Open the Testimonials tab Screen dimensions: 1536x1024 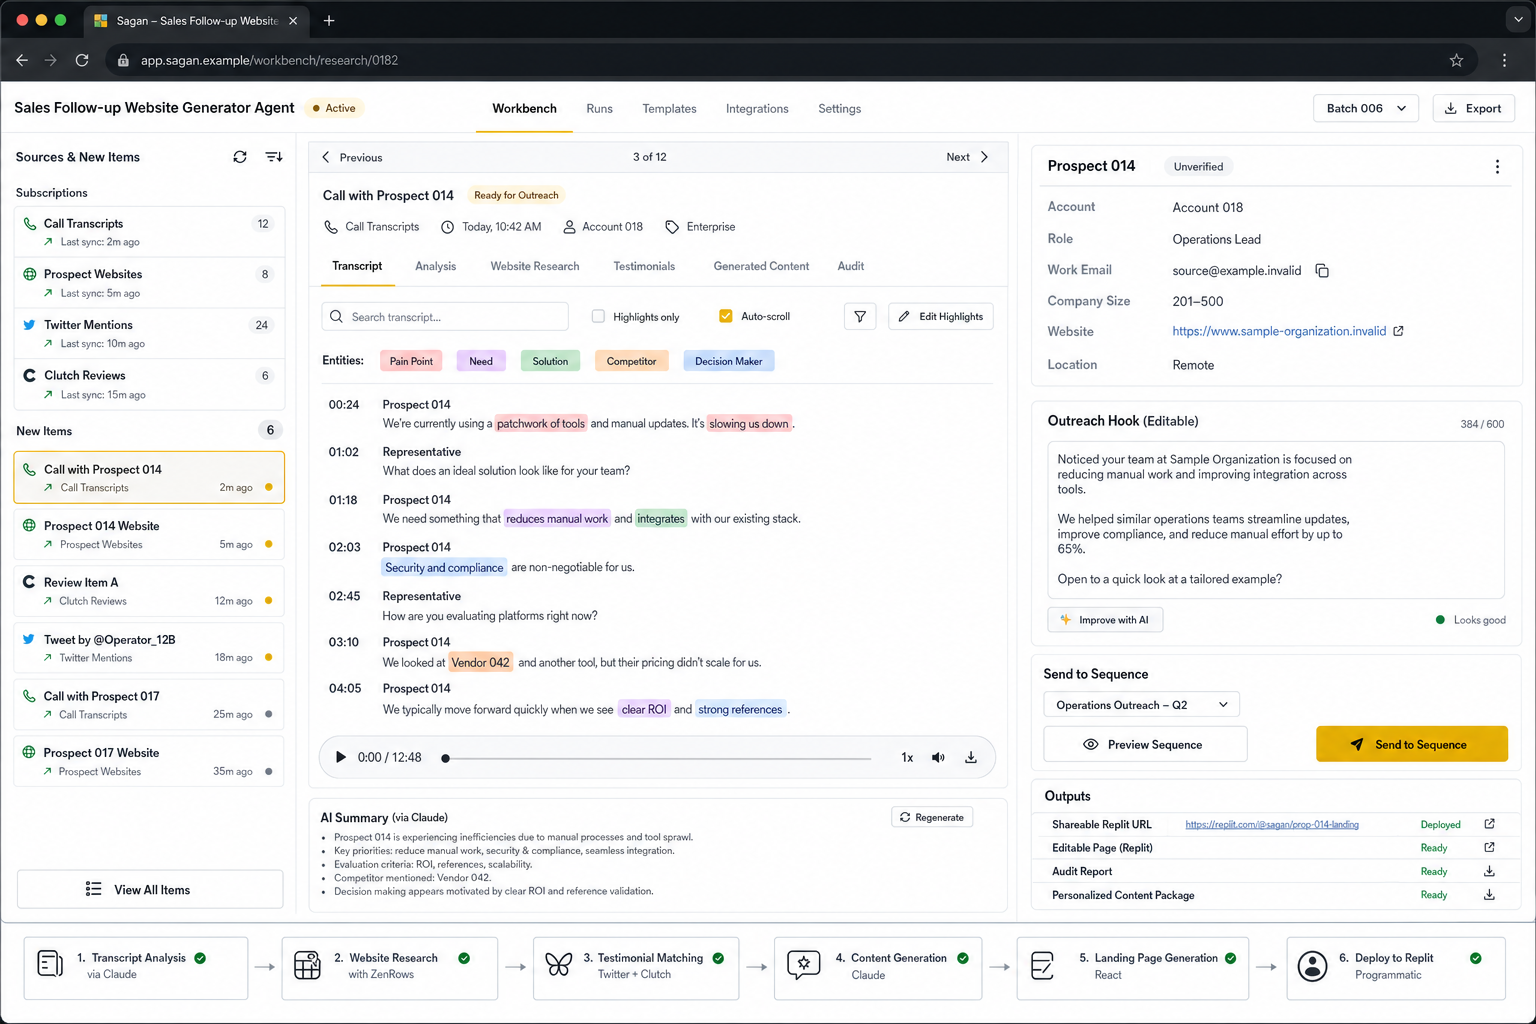pyautogui.click(x=644, y=266)
